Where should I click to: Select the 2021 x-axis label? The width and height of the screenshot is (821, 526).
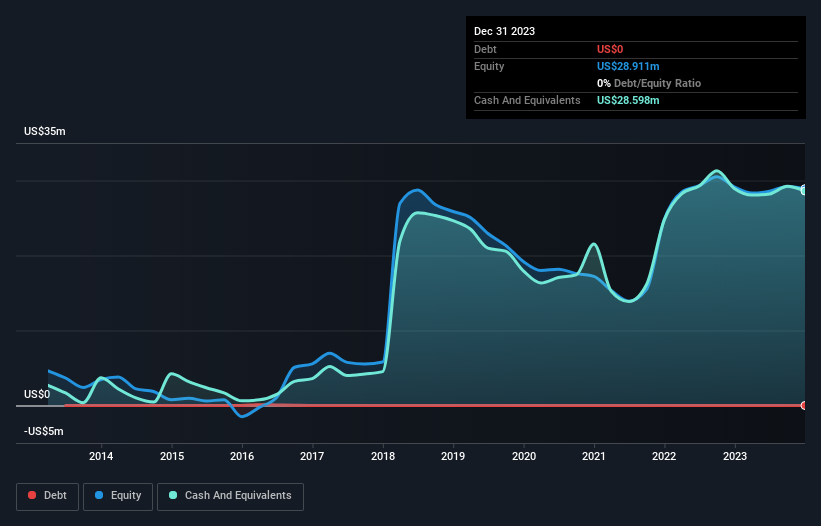(594, 456)
